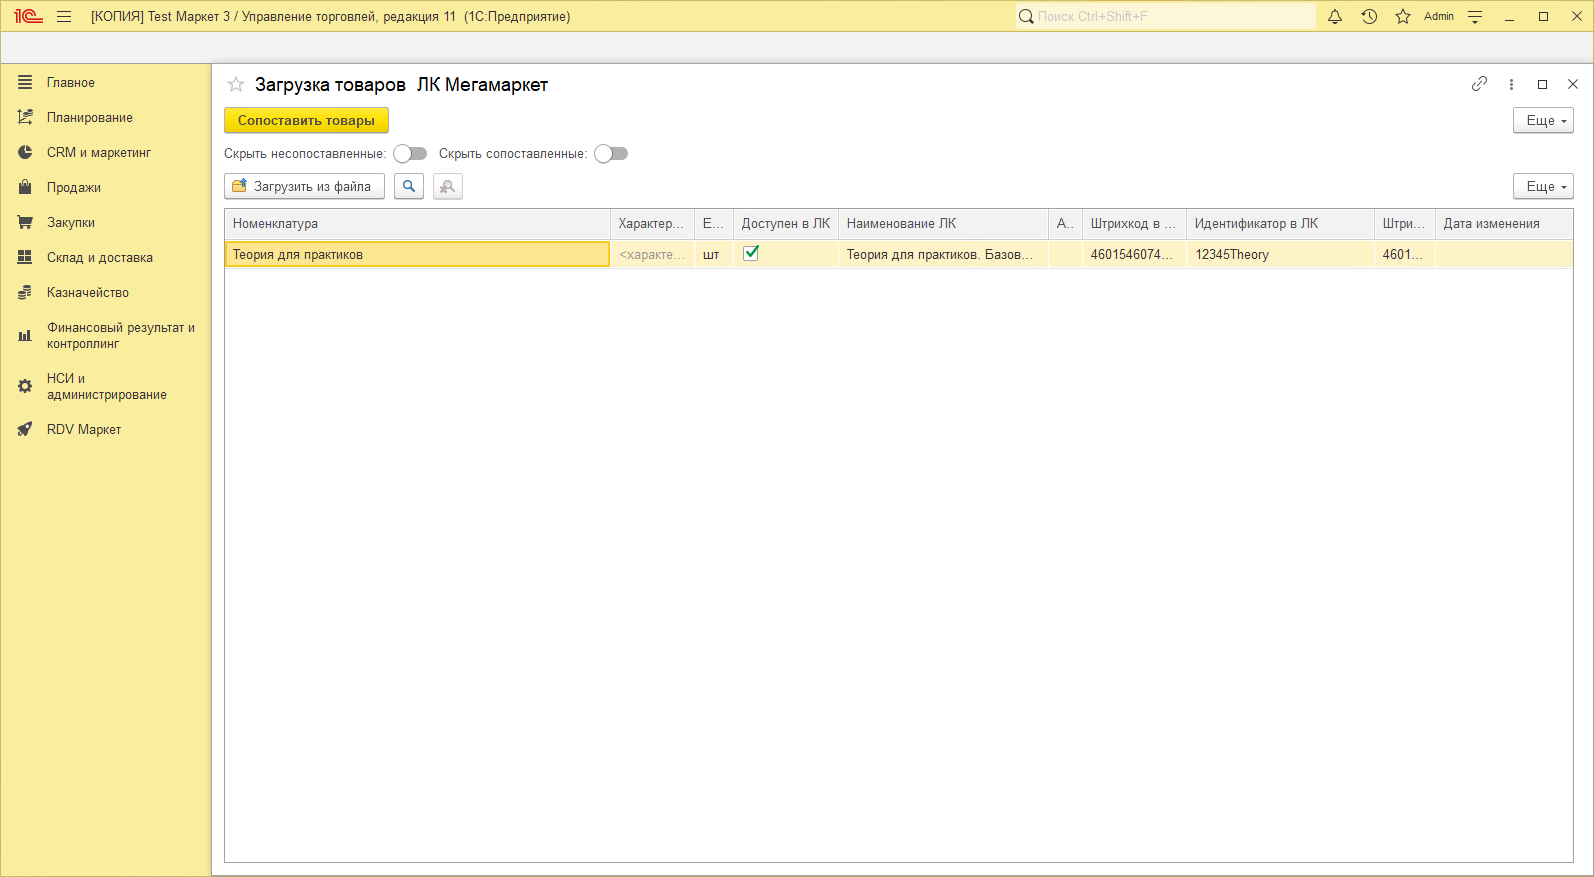This screenshot has height=877, width=1594.
Task: Sort by Номенклатура column header
Action: 417,223
